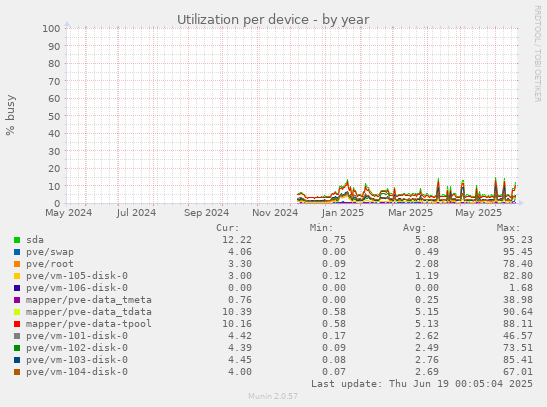Click the 'Last update' timestamp text
547x407 pixels.
(x=422, y=384)
